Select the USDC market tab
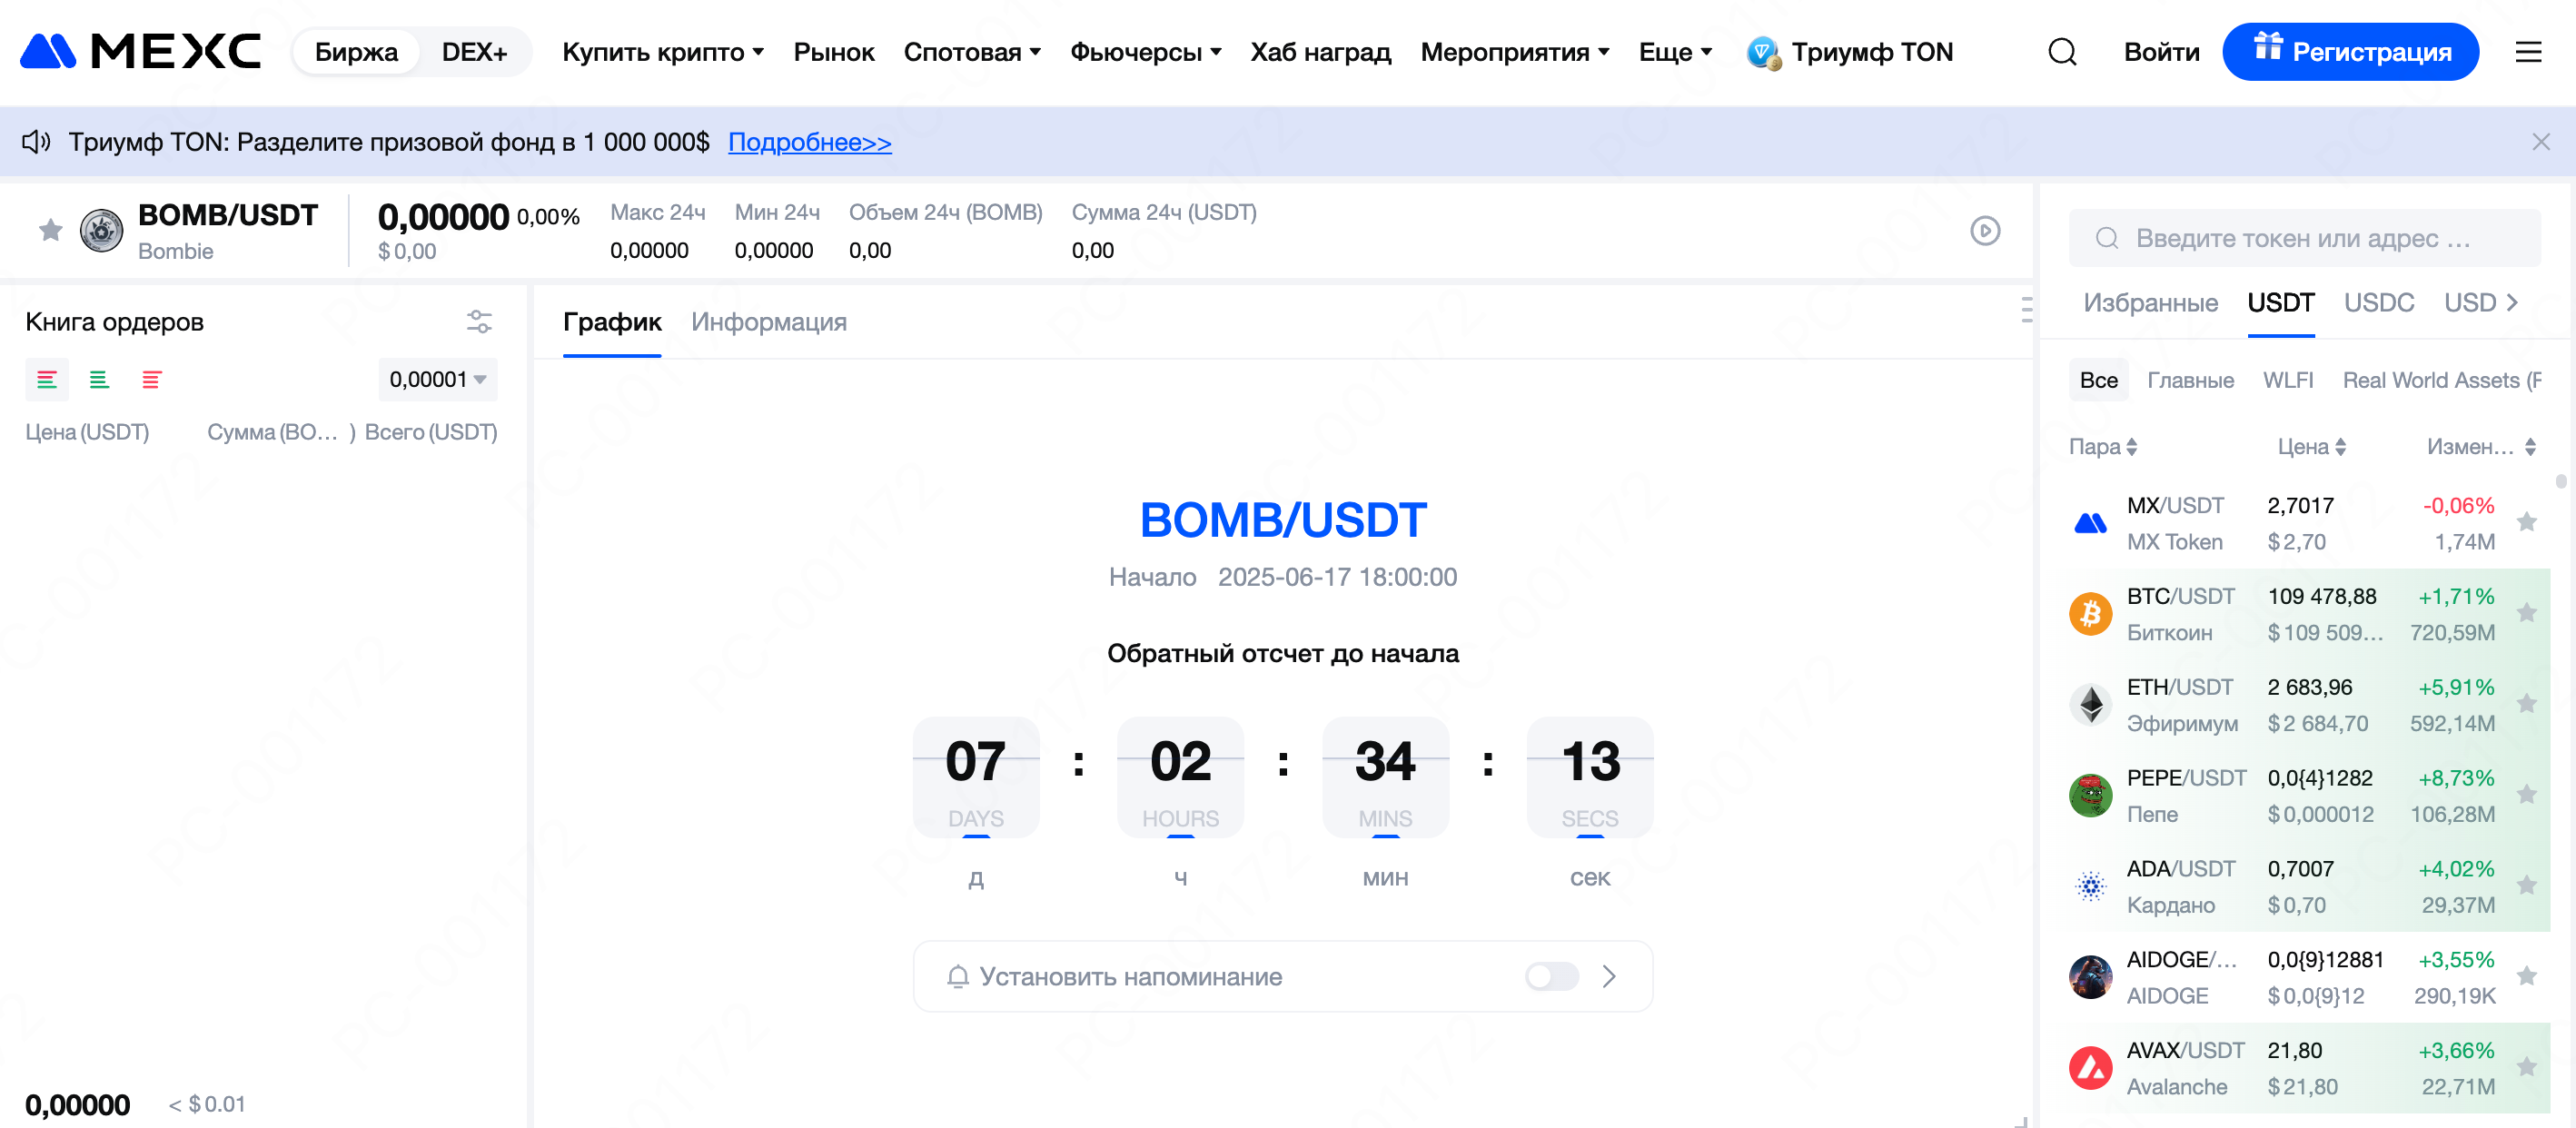This screenshot has height=1128, width=2576. point(2378,303)
